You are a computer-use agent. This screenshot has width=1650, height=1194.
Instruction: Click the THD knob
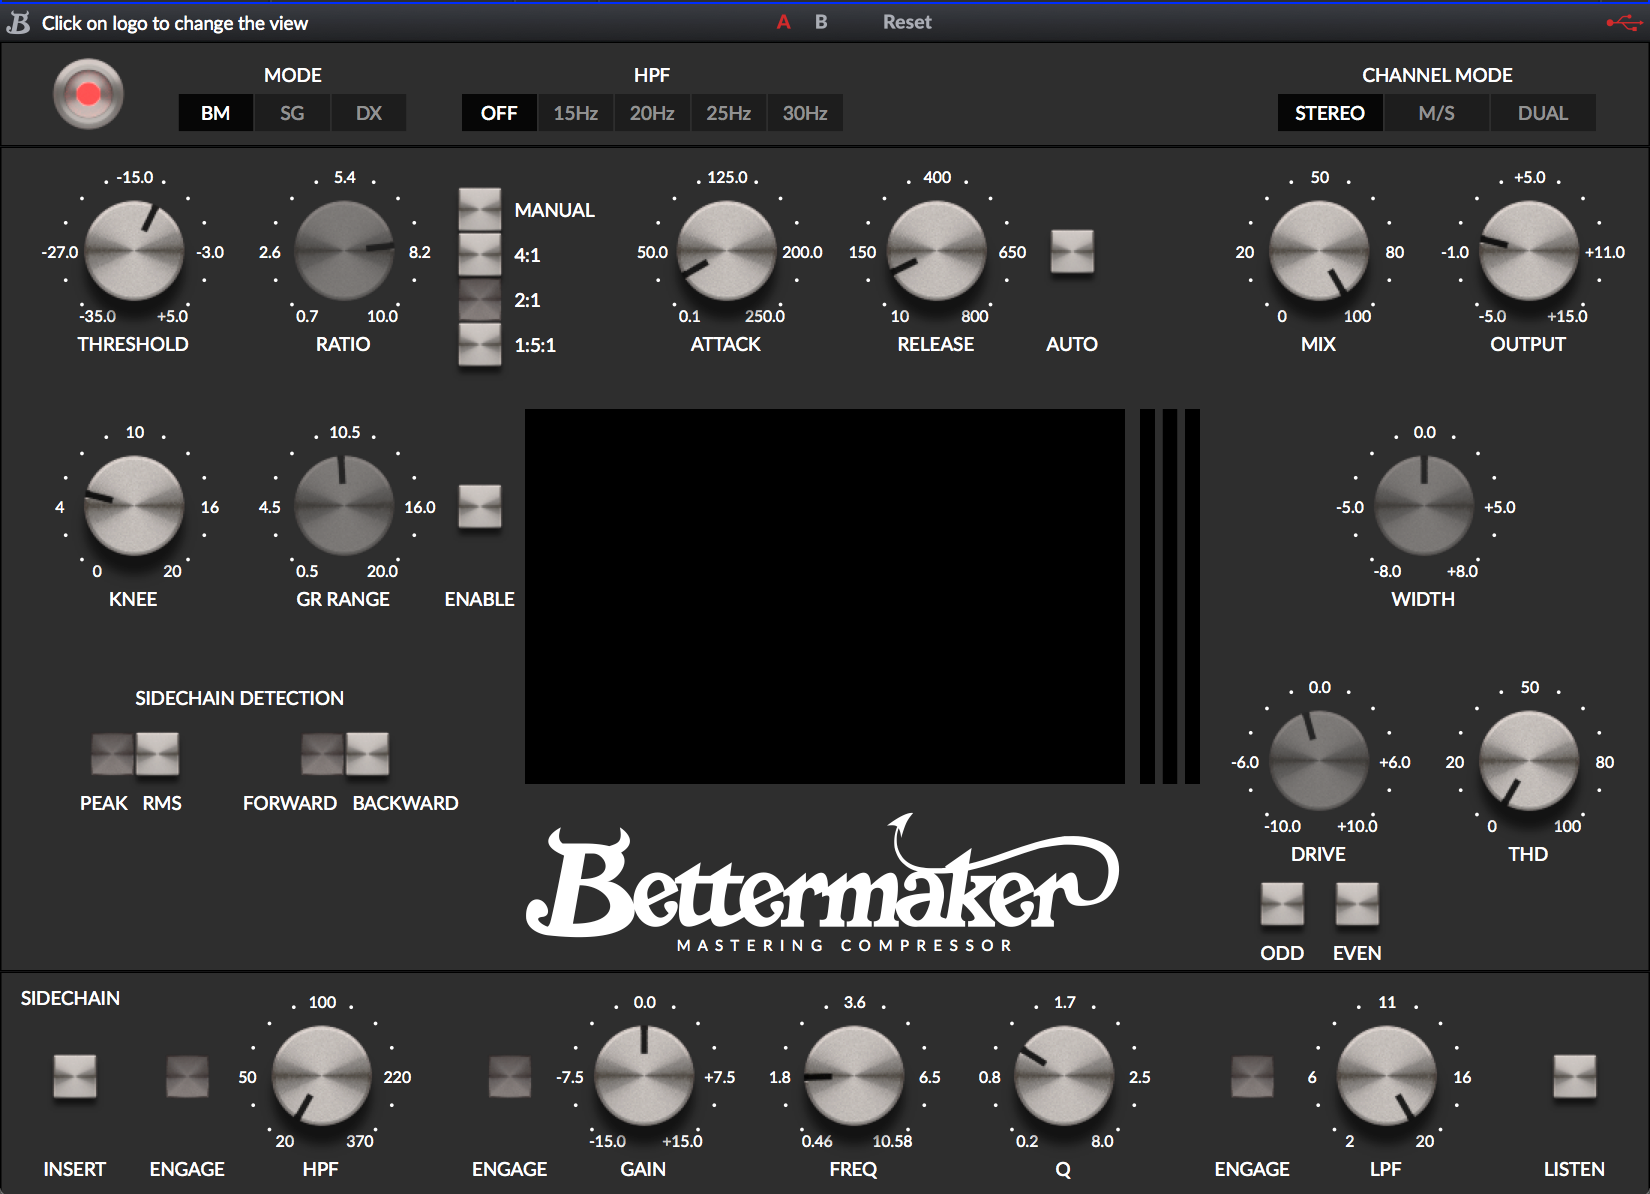[1529, 761]
